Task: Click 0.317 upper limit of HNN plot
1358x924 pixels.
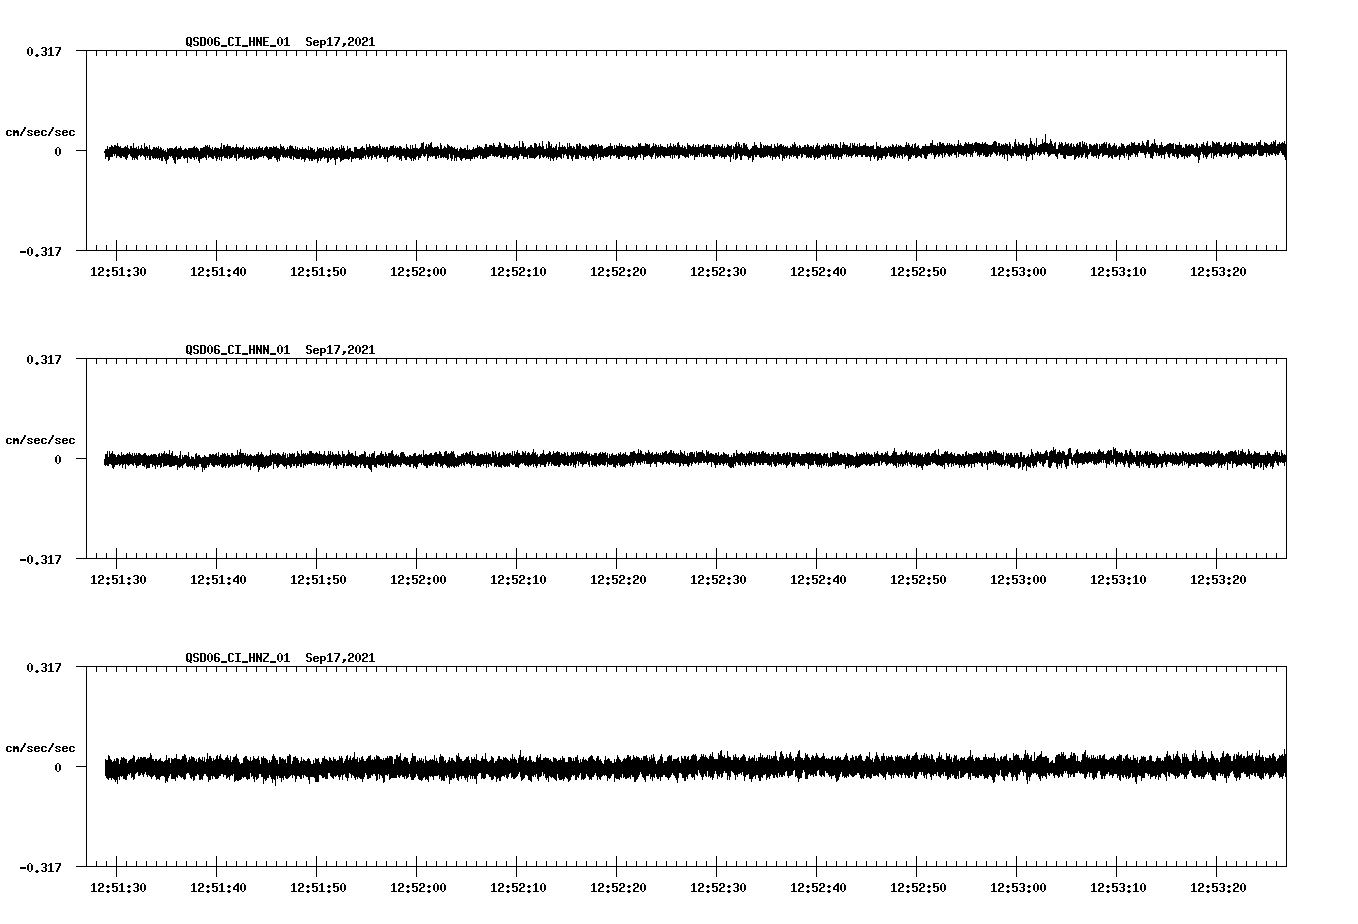Action: coord(43,359)
